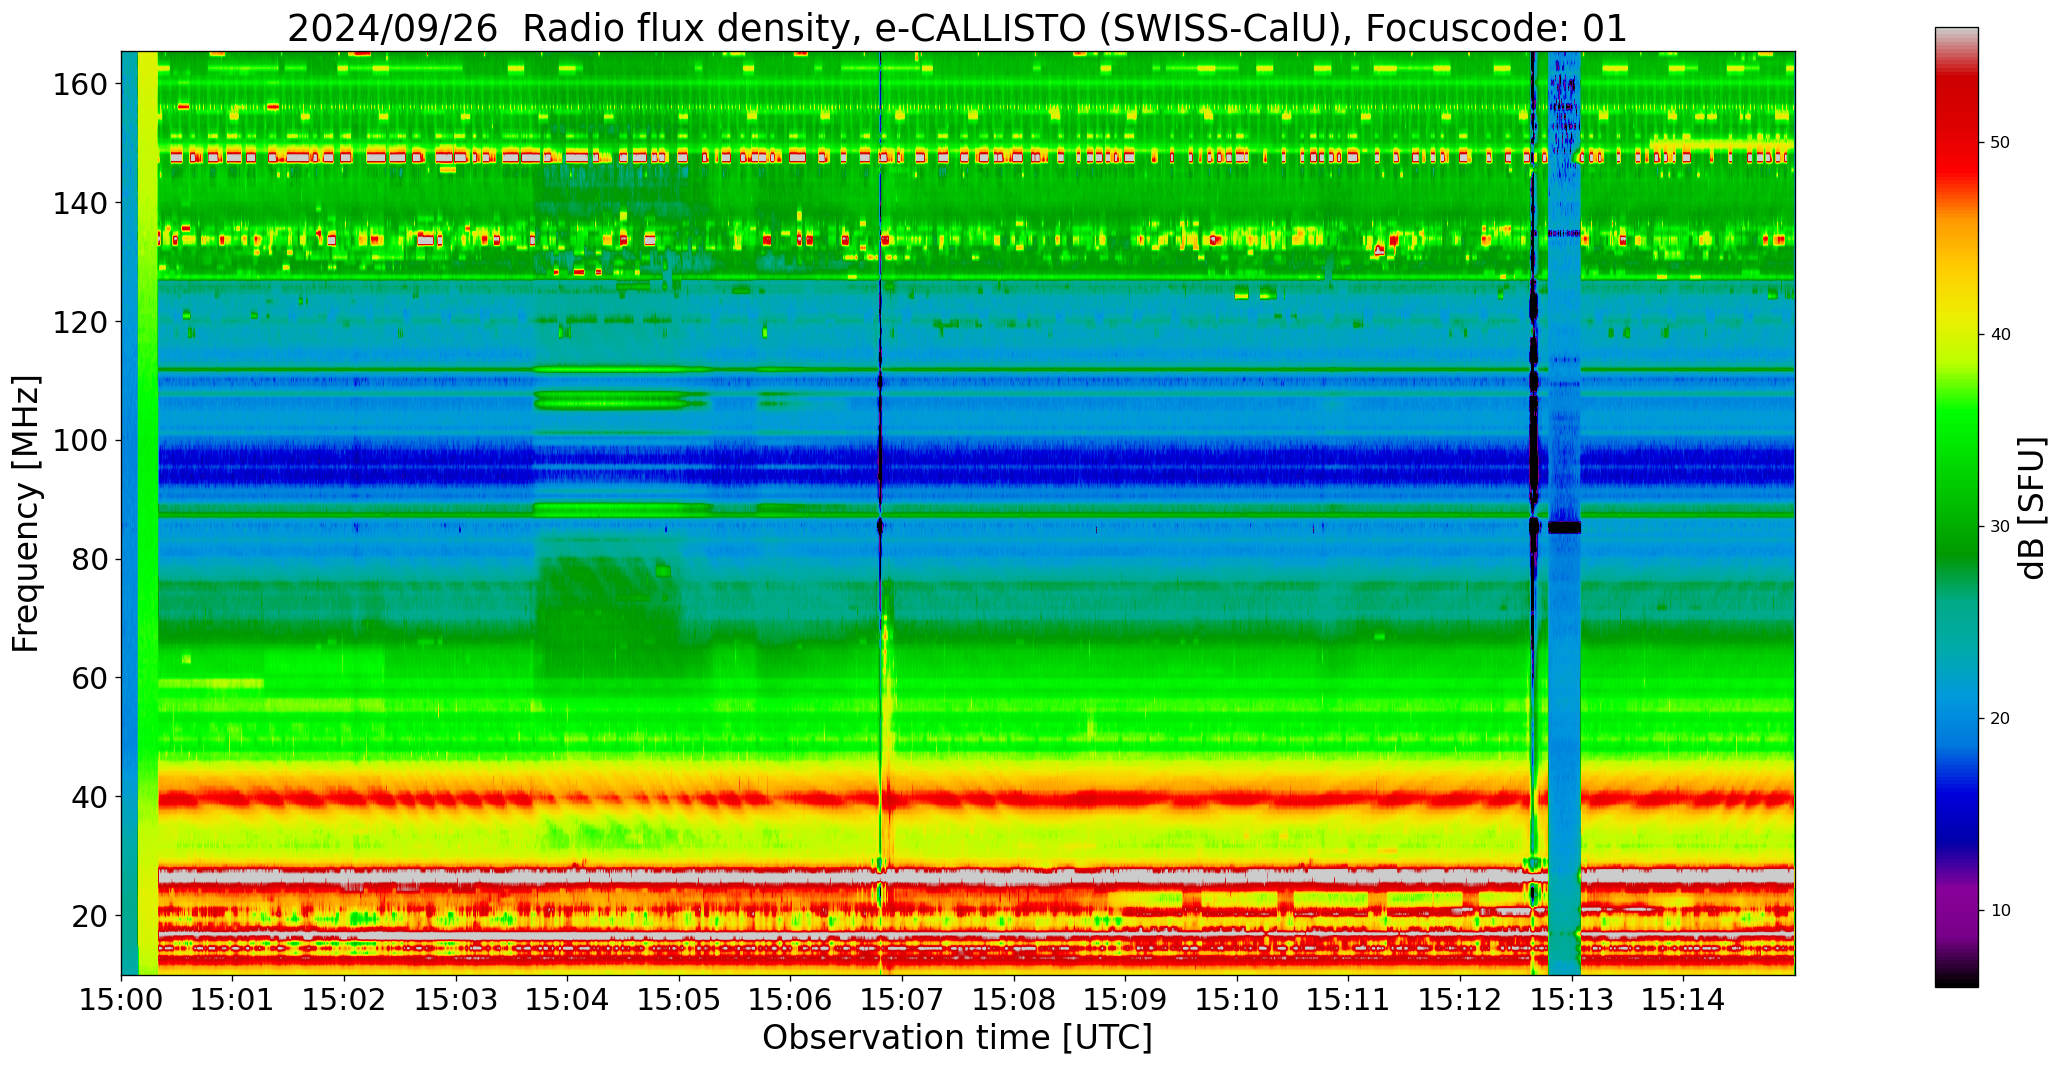
Task: Click the colorbar 50 dB tick label
Action: [x=2000, y=143]
